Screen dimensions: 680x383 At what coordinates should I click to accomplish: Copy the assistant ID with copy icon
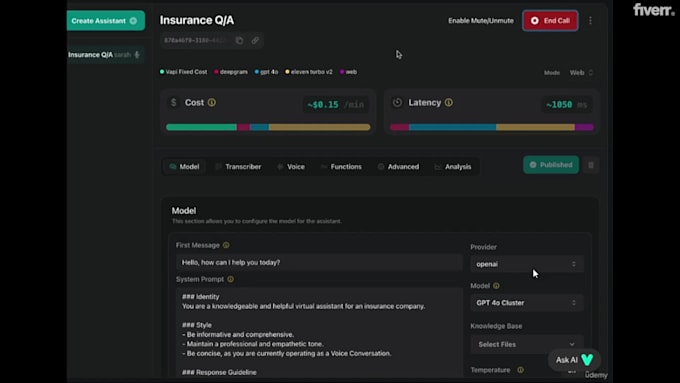coord(239,40)
